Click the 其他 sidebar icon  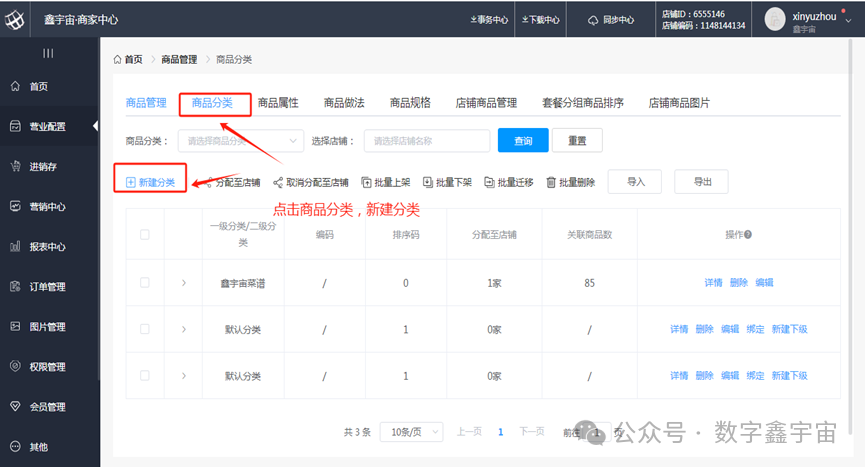point(15,447)
